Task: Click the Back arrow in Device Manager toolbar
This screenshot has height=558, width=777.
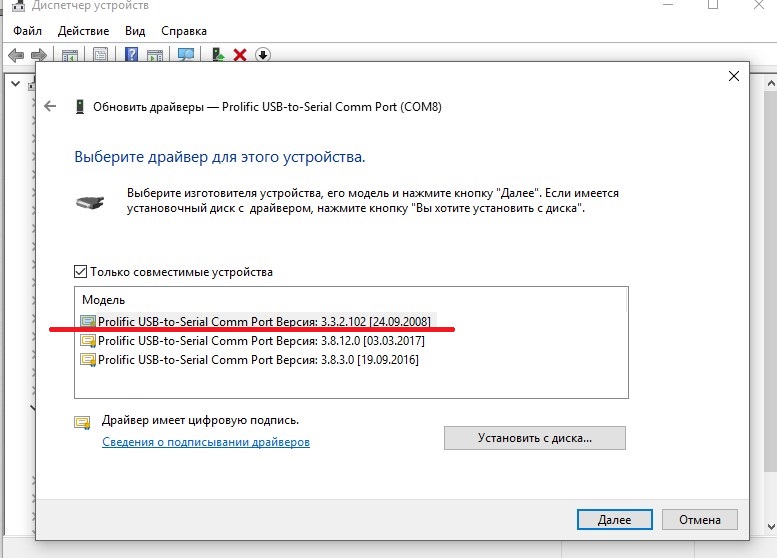Action: pyautogui.click(x=16, y=55)
